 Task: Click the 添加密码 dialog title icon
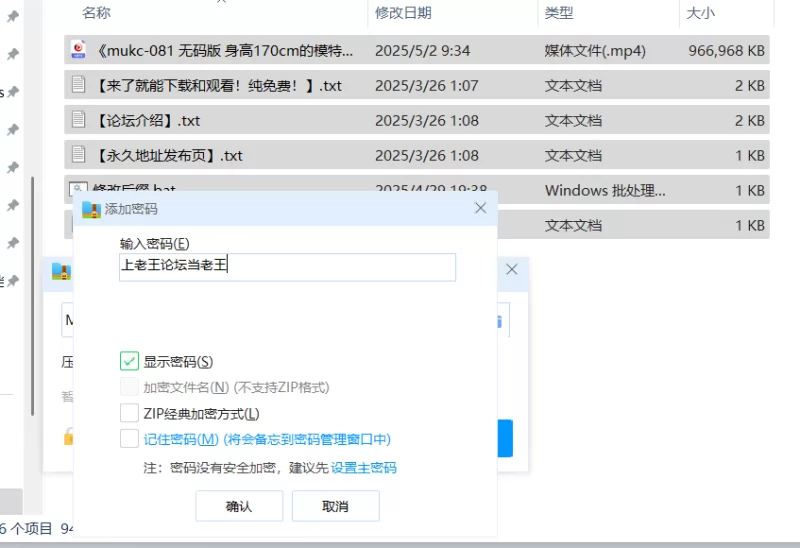pos(92,209)
